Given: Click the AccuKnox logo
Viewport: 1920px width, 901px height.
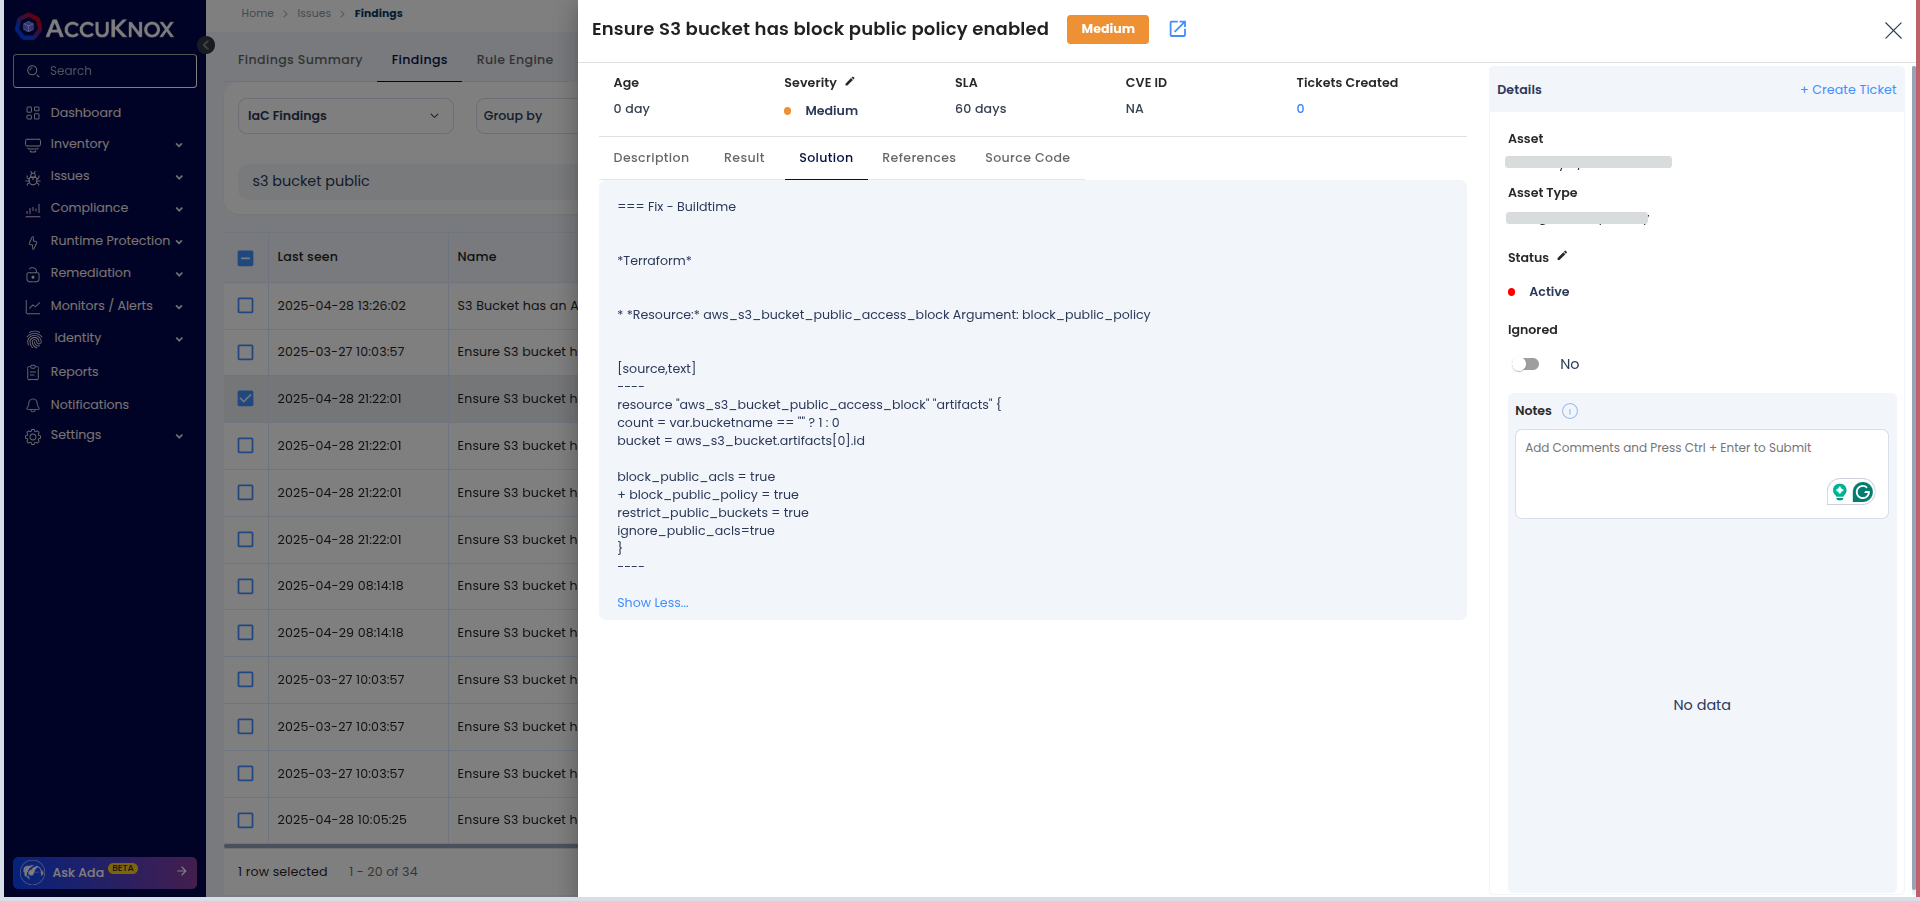Looking at the screenshot, I should [x=96, y=28].
